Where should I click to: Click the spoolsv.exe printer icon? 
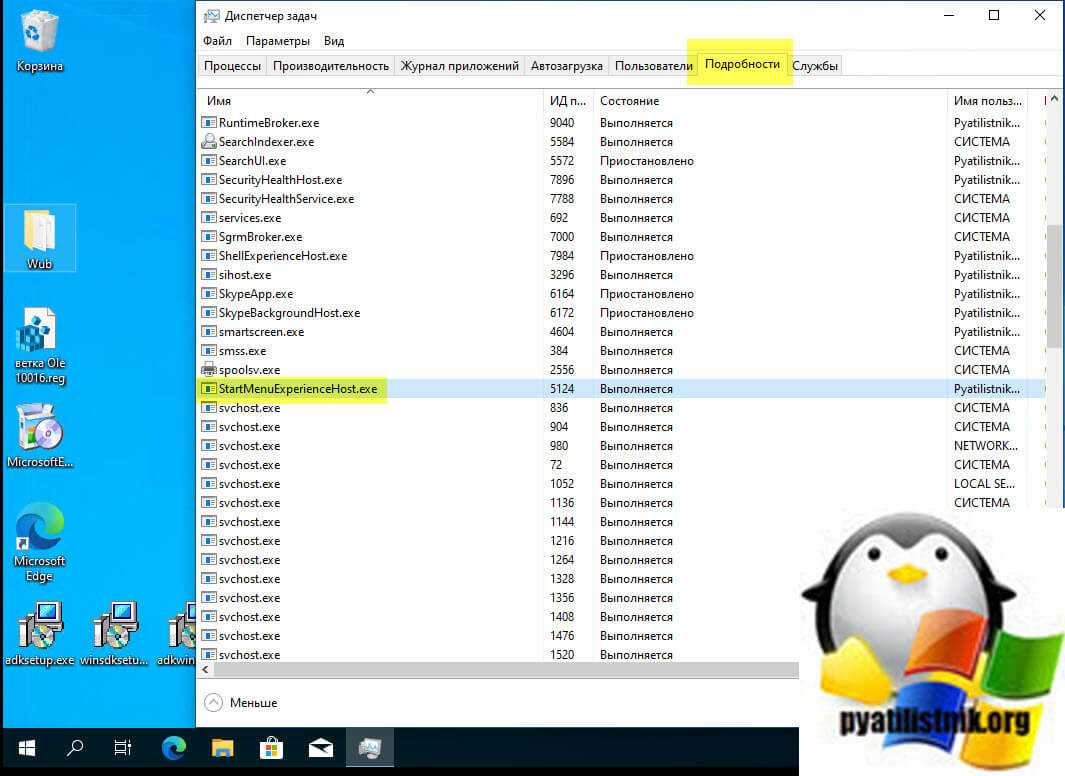click(x=209, y=370)
